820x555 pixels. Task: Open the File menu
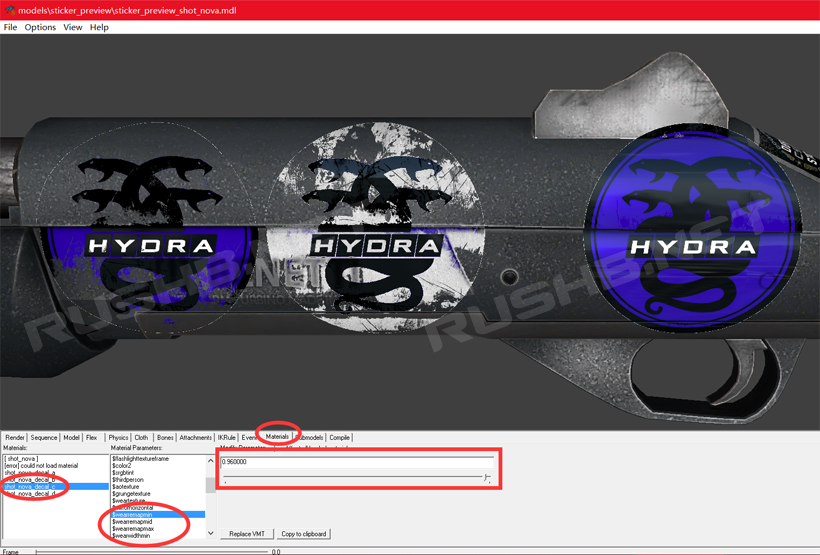tap(10, 27)
